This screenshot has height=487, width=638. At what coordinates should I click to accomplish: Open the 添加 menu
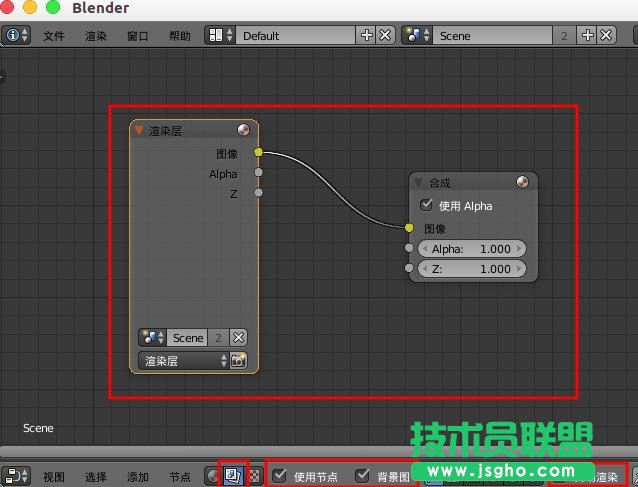coord(138,477)
